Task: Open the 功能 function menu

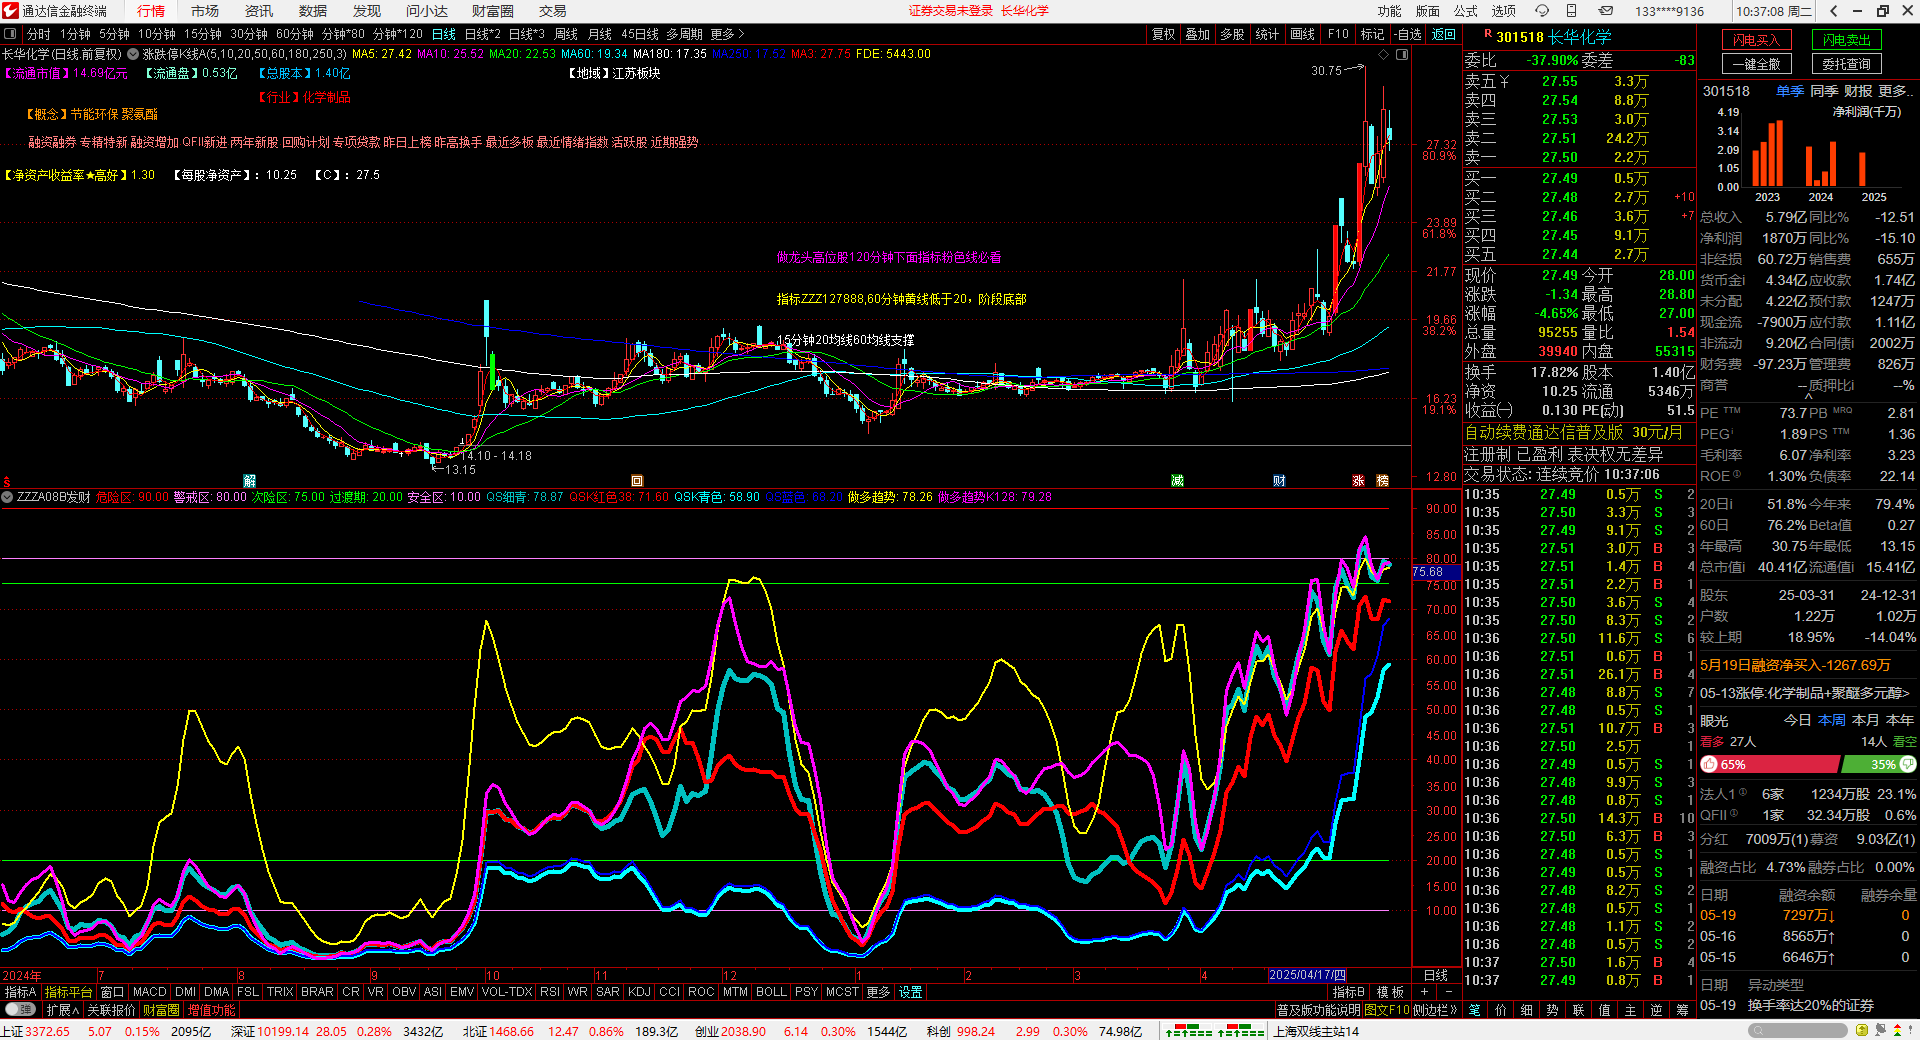Action: (1390, 11)
